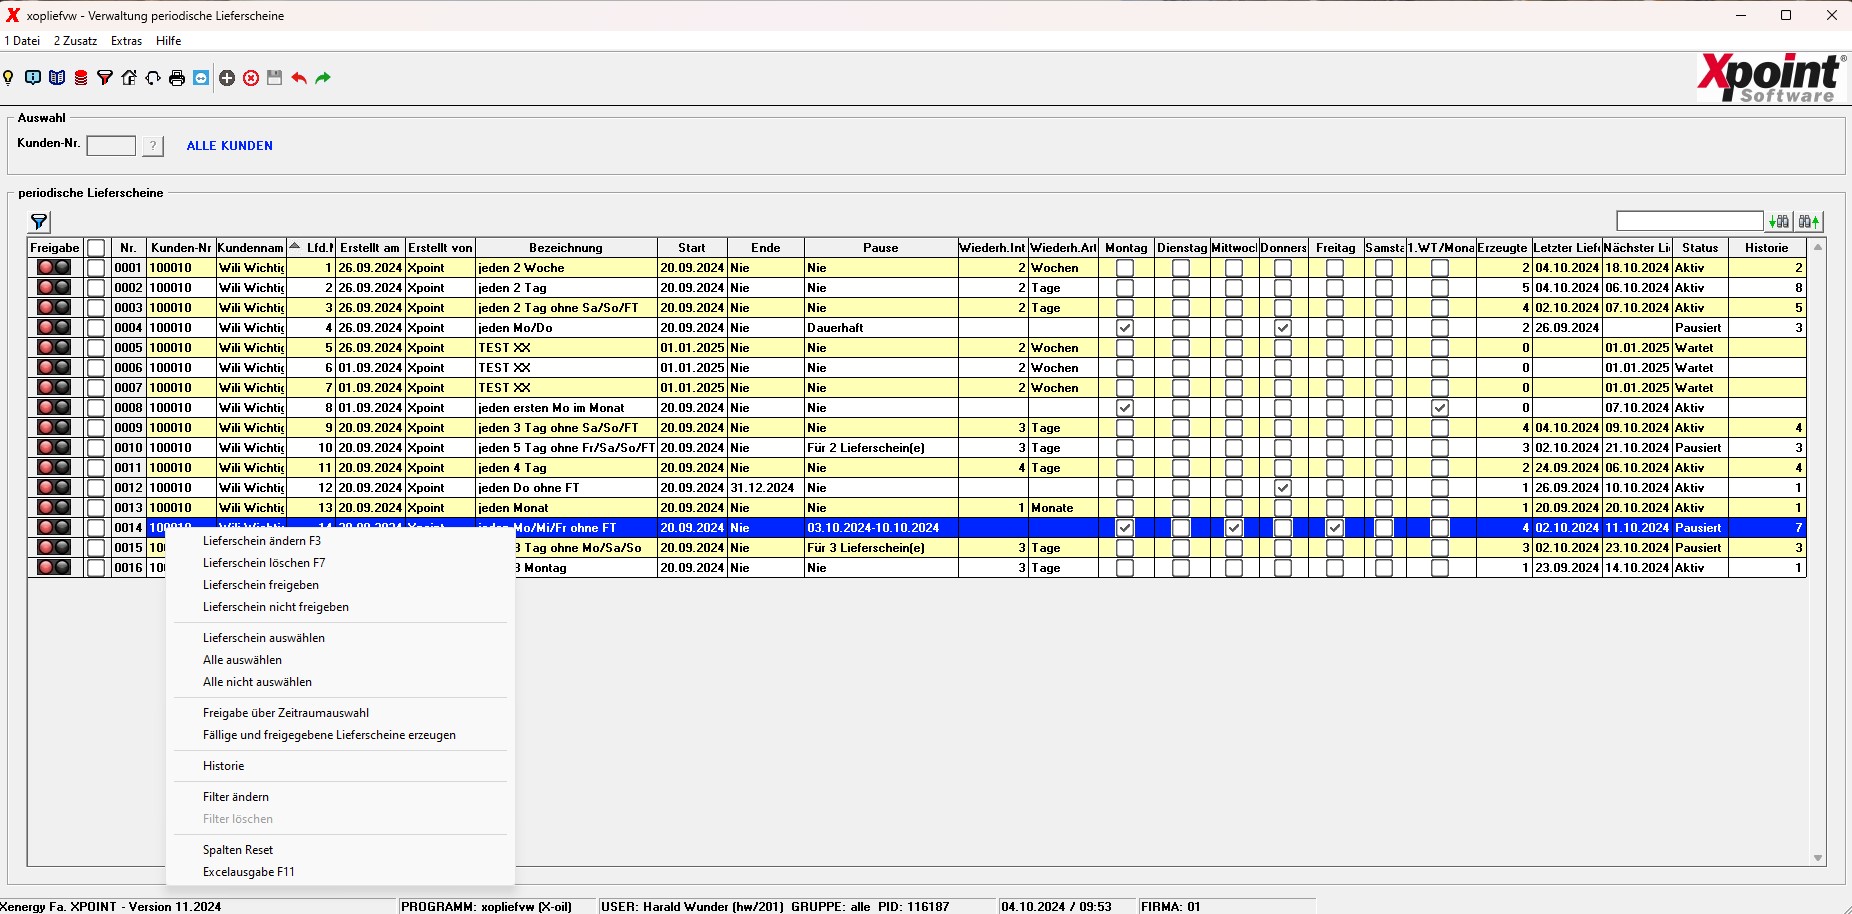Click traffic light icon of row 0016
This screenshot has width=1852, height=914.
point(54,567)
